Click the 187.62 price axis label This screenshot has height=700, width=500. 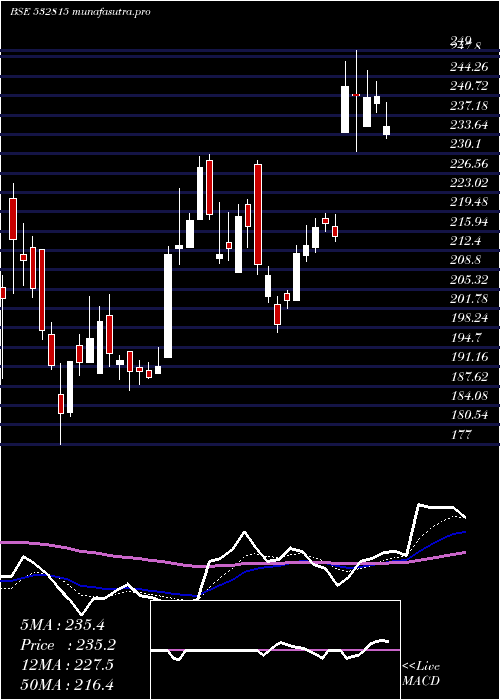tap(470, 377)
